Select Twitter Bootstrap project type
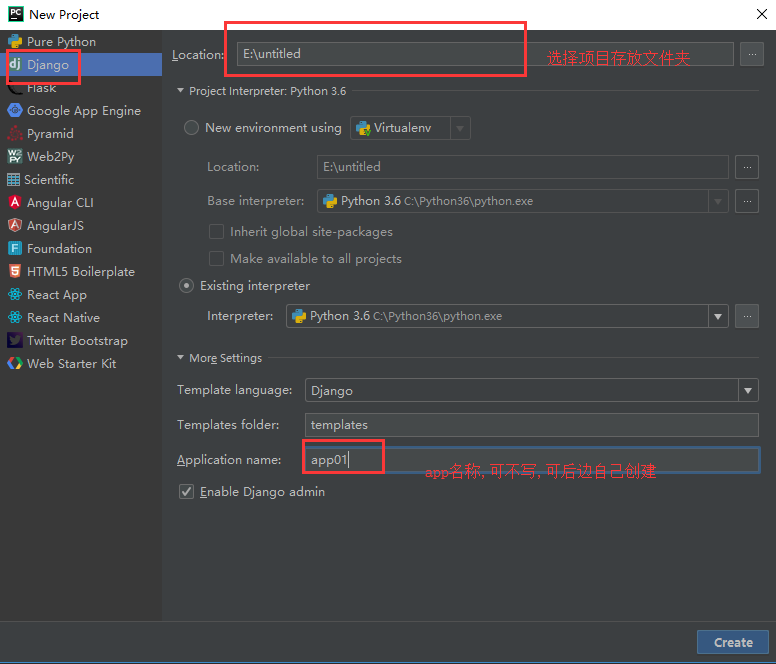 pyautogui.click(x=81, y=340)
